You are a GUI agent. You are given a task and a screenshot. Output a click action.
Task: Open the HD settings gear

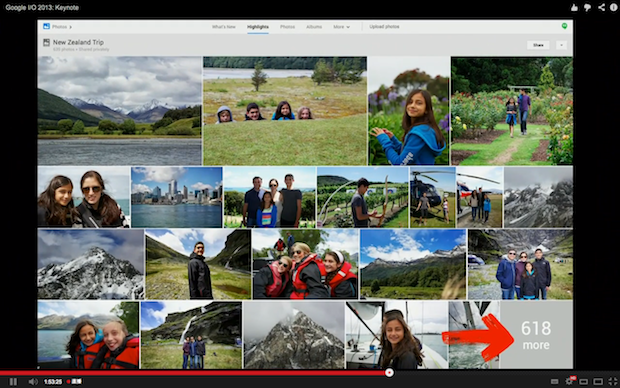[570, 381]
